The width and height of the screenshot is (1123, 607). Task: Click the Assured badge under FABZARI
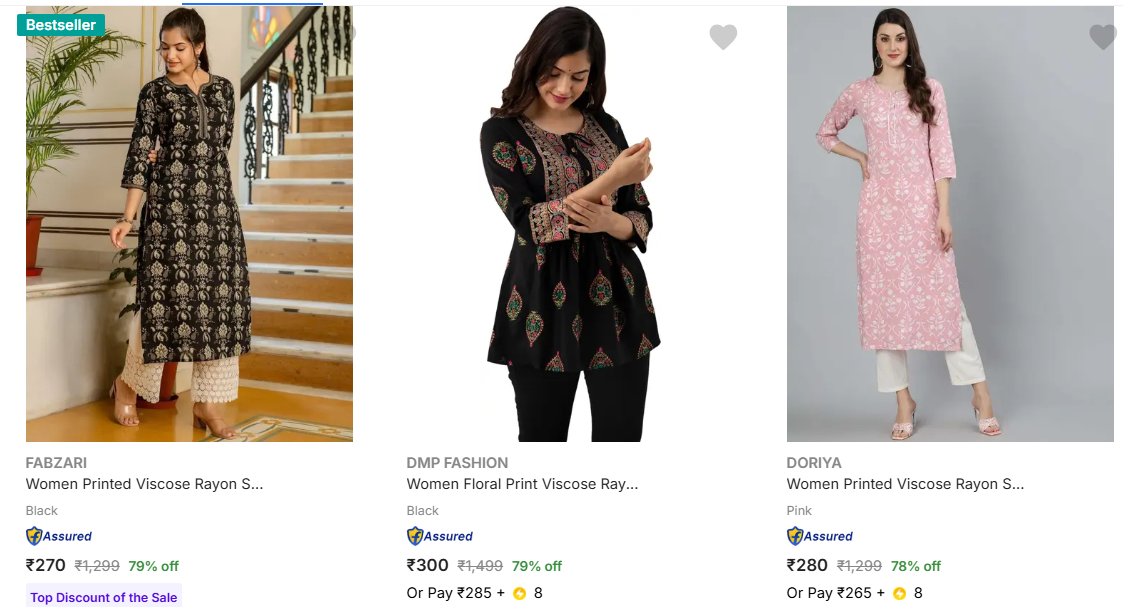59,536
